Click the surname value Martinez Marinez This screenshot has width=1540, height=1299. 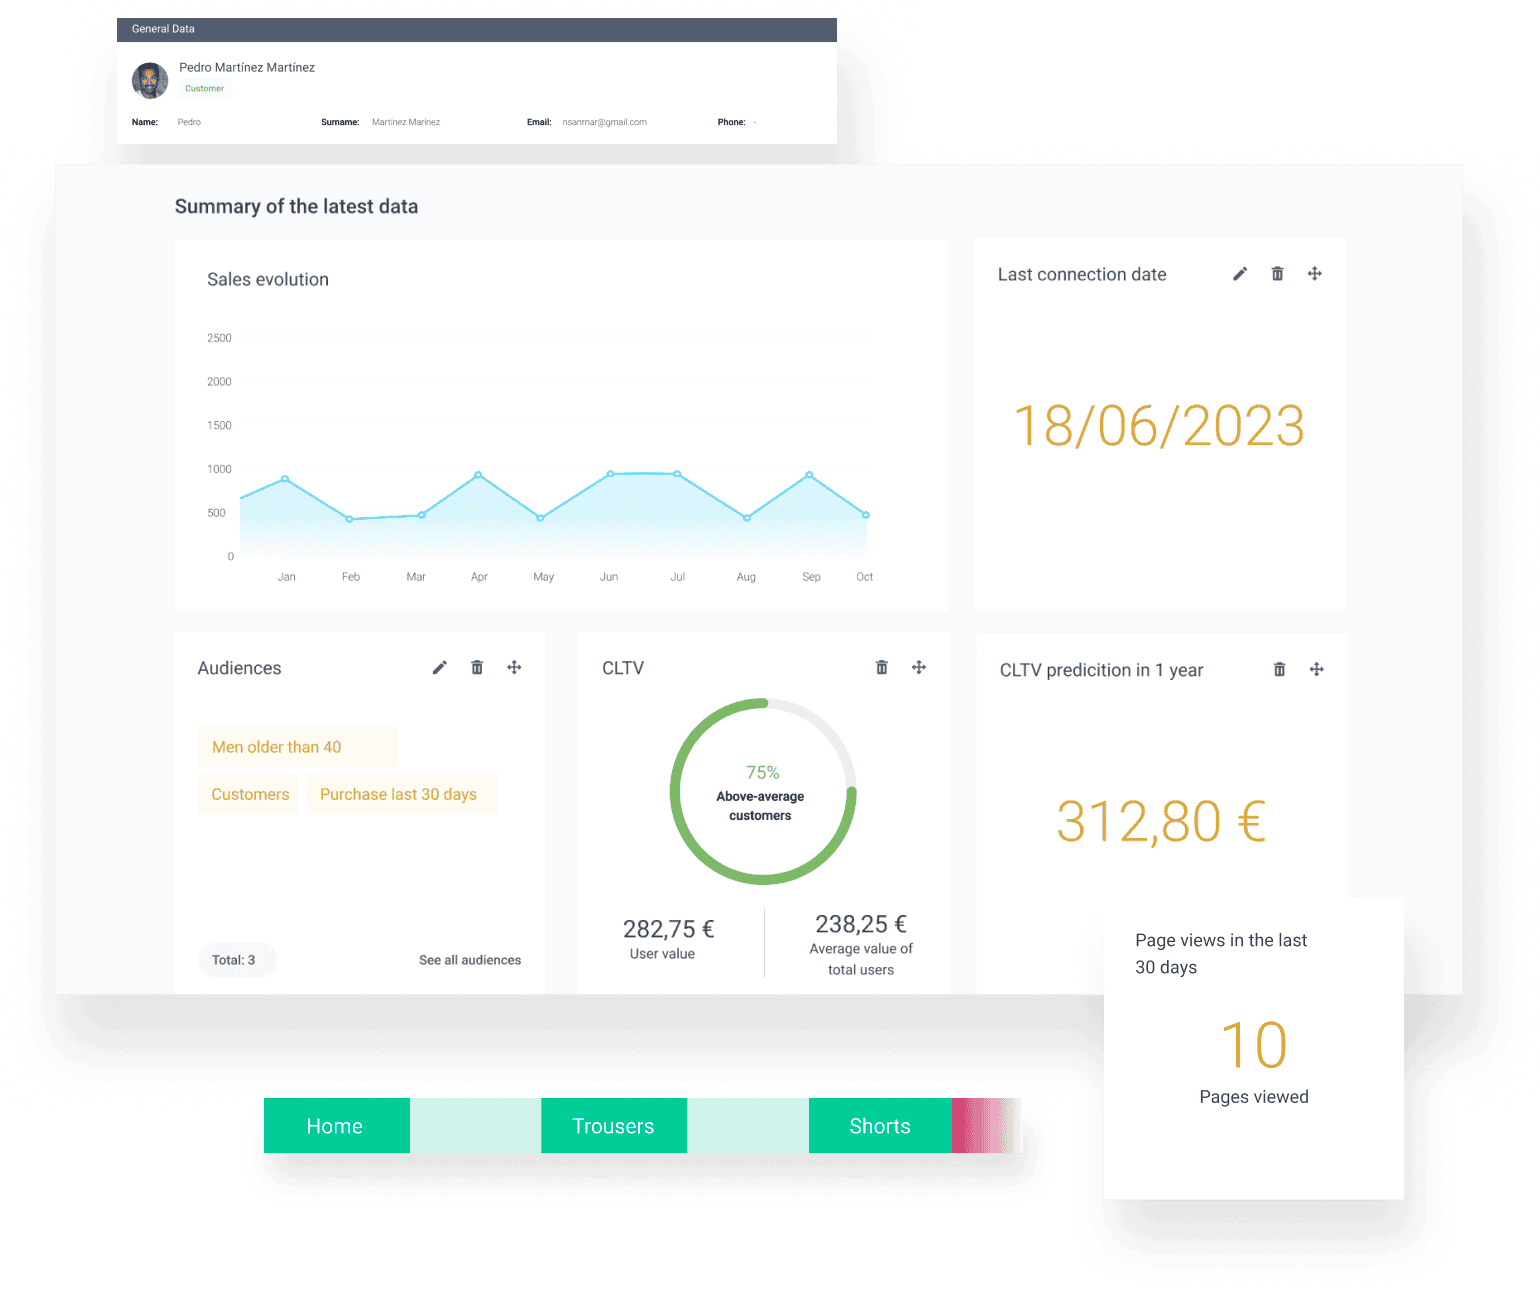[x=406, y=122]
